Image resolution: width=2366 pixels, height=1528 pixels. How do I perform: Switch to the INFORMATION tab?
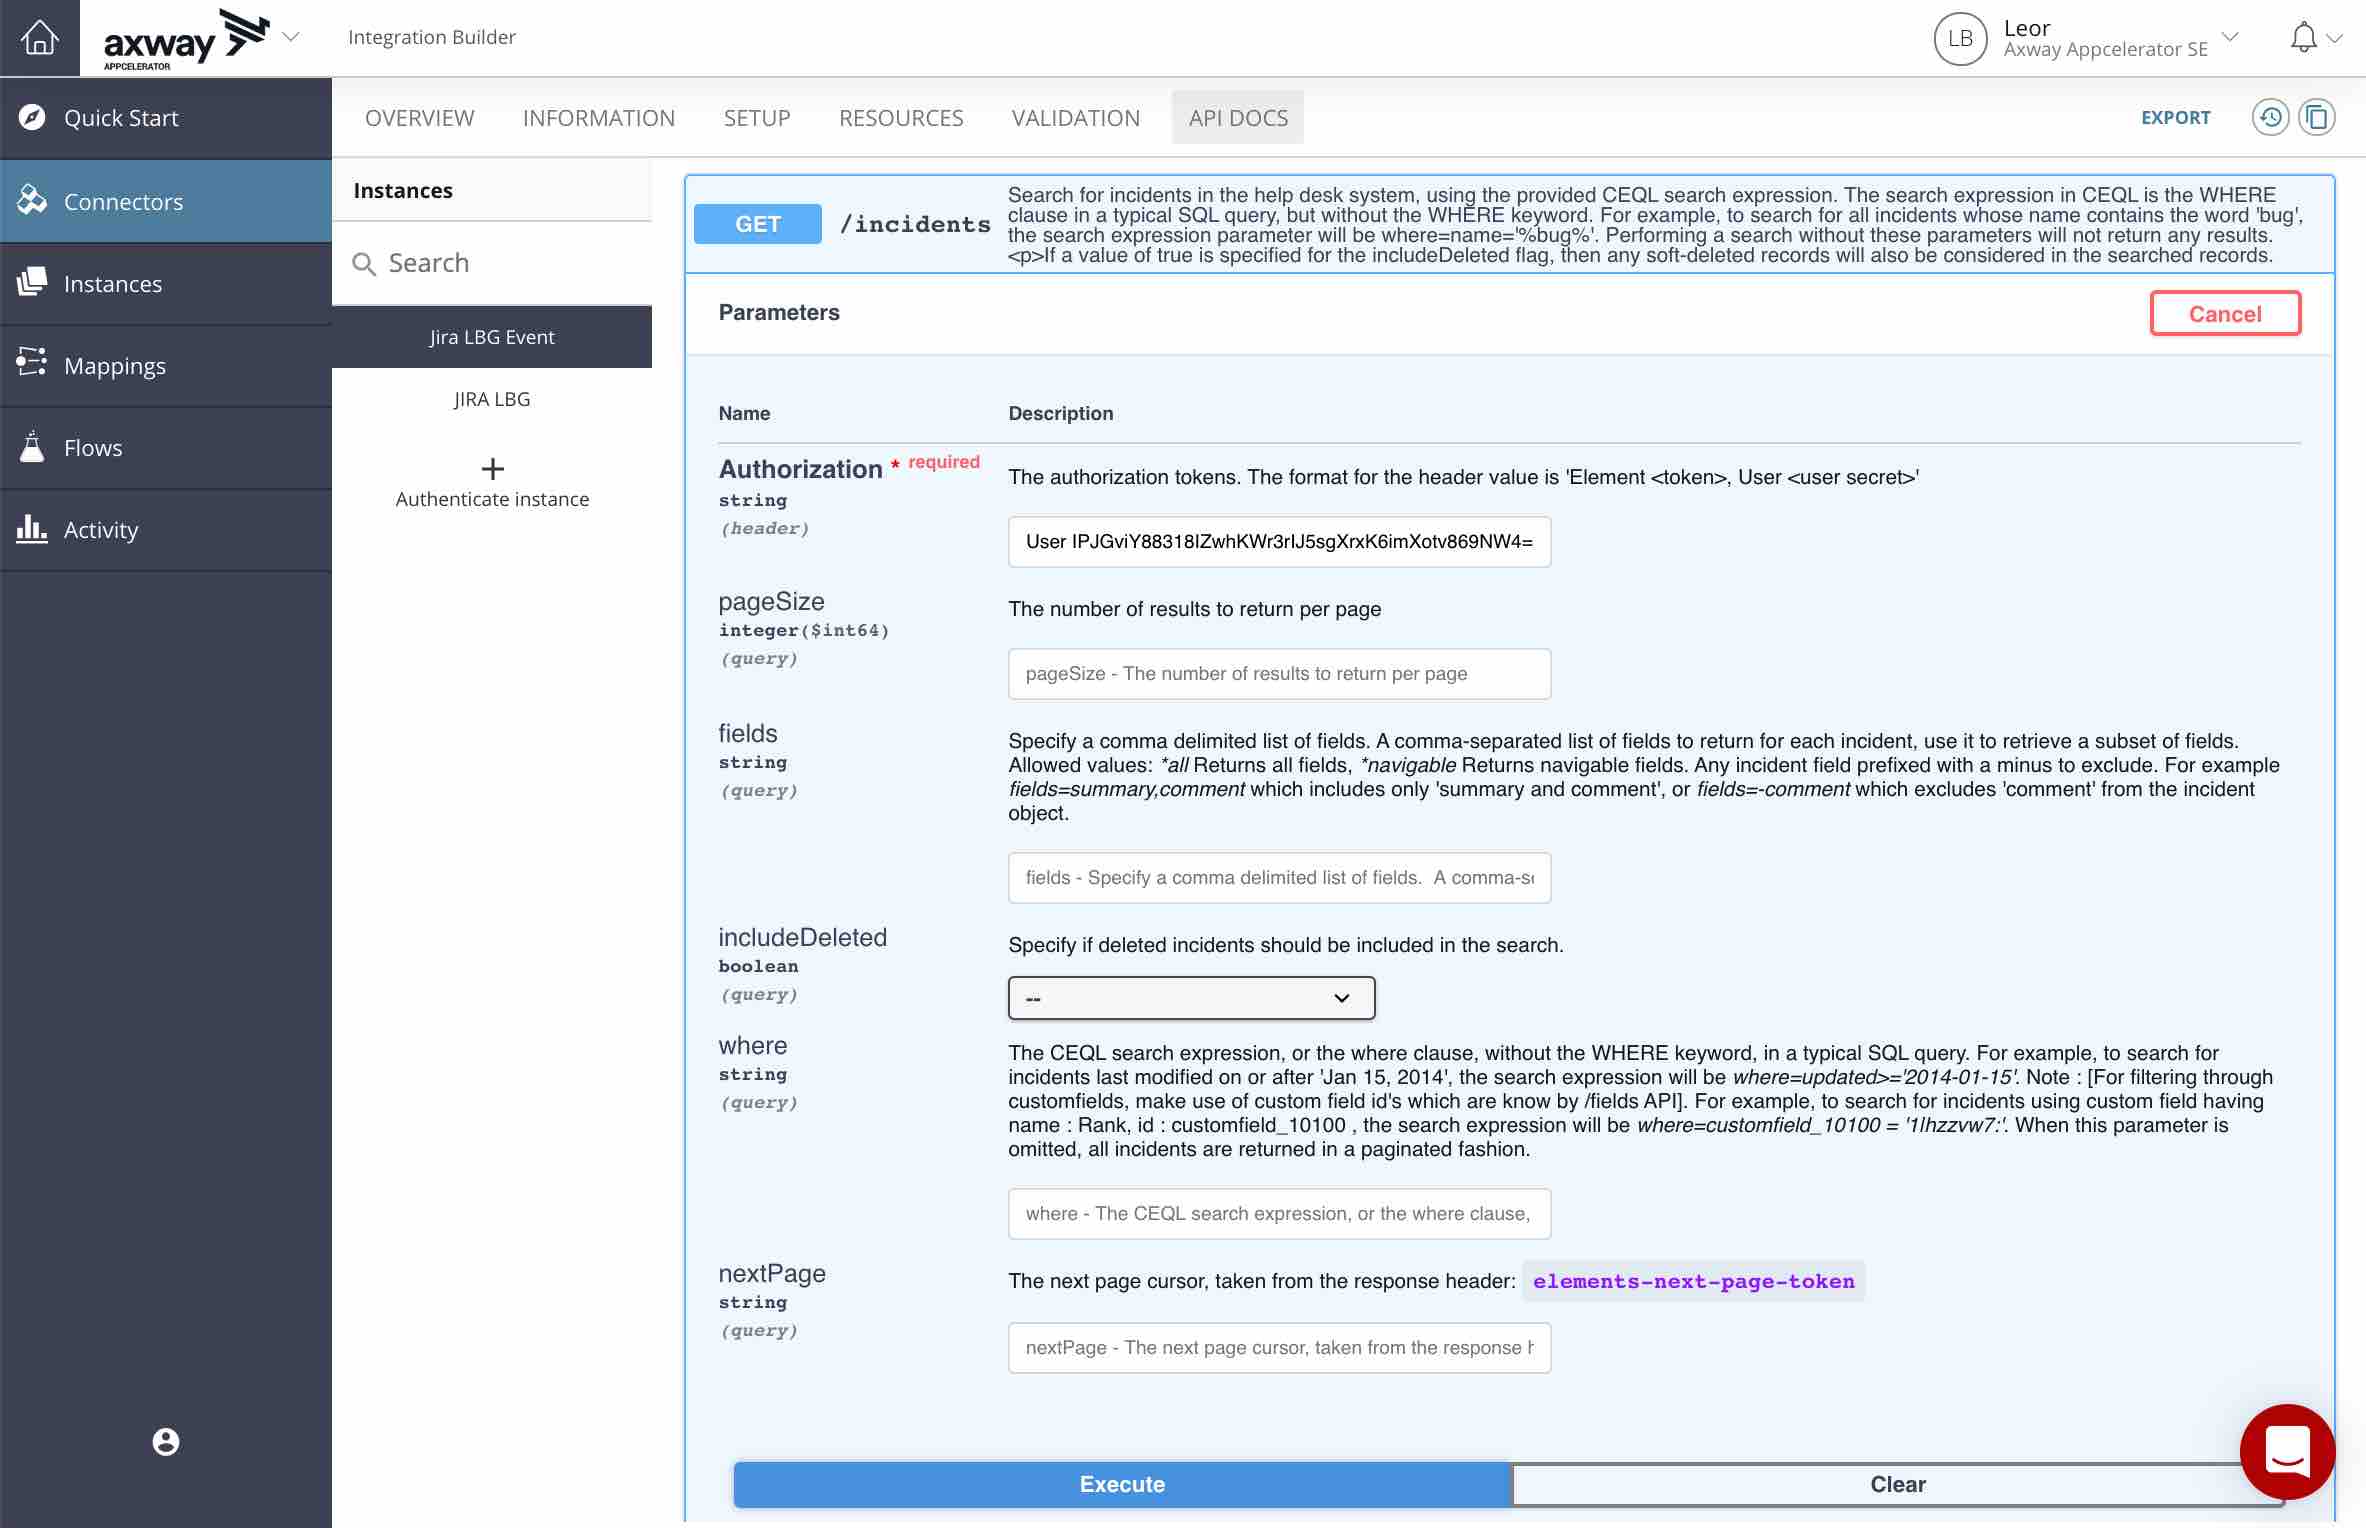pyautogui.click(x=599, y=118)
